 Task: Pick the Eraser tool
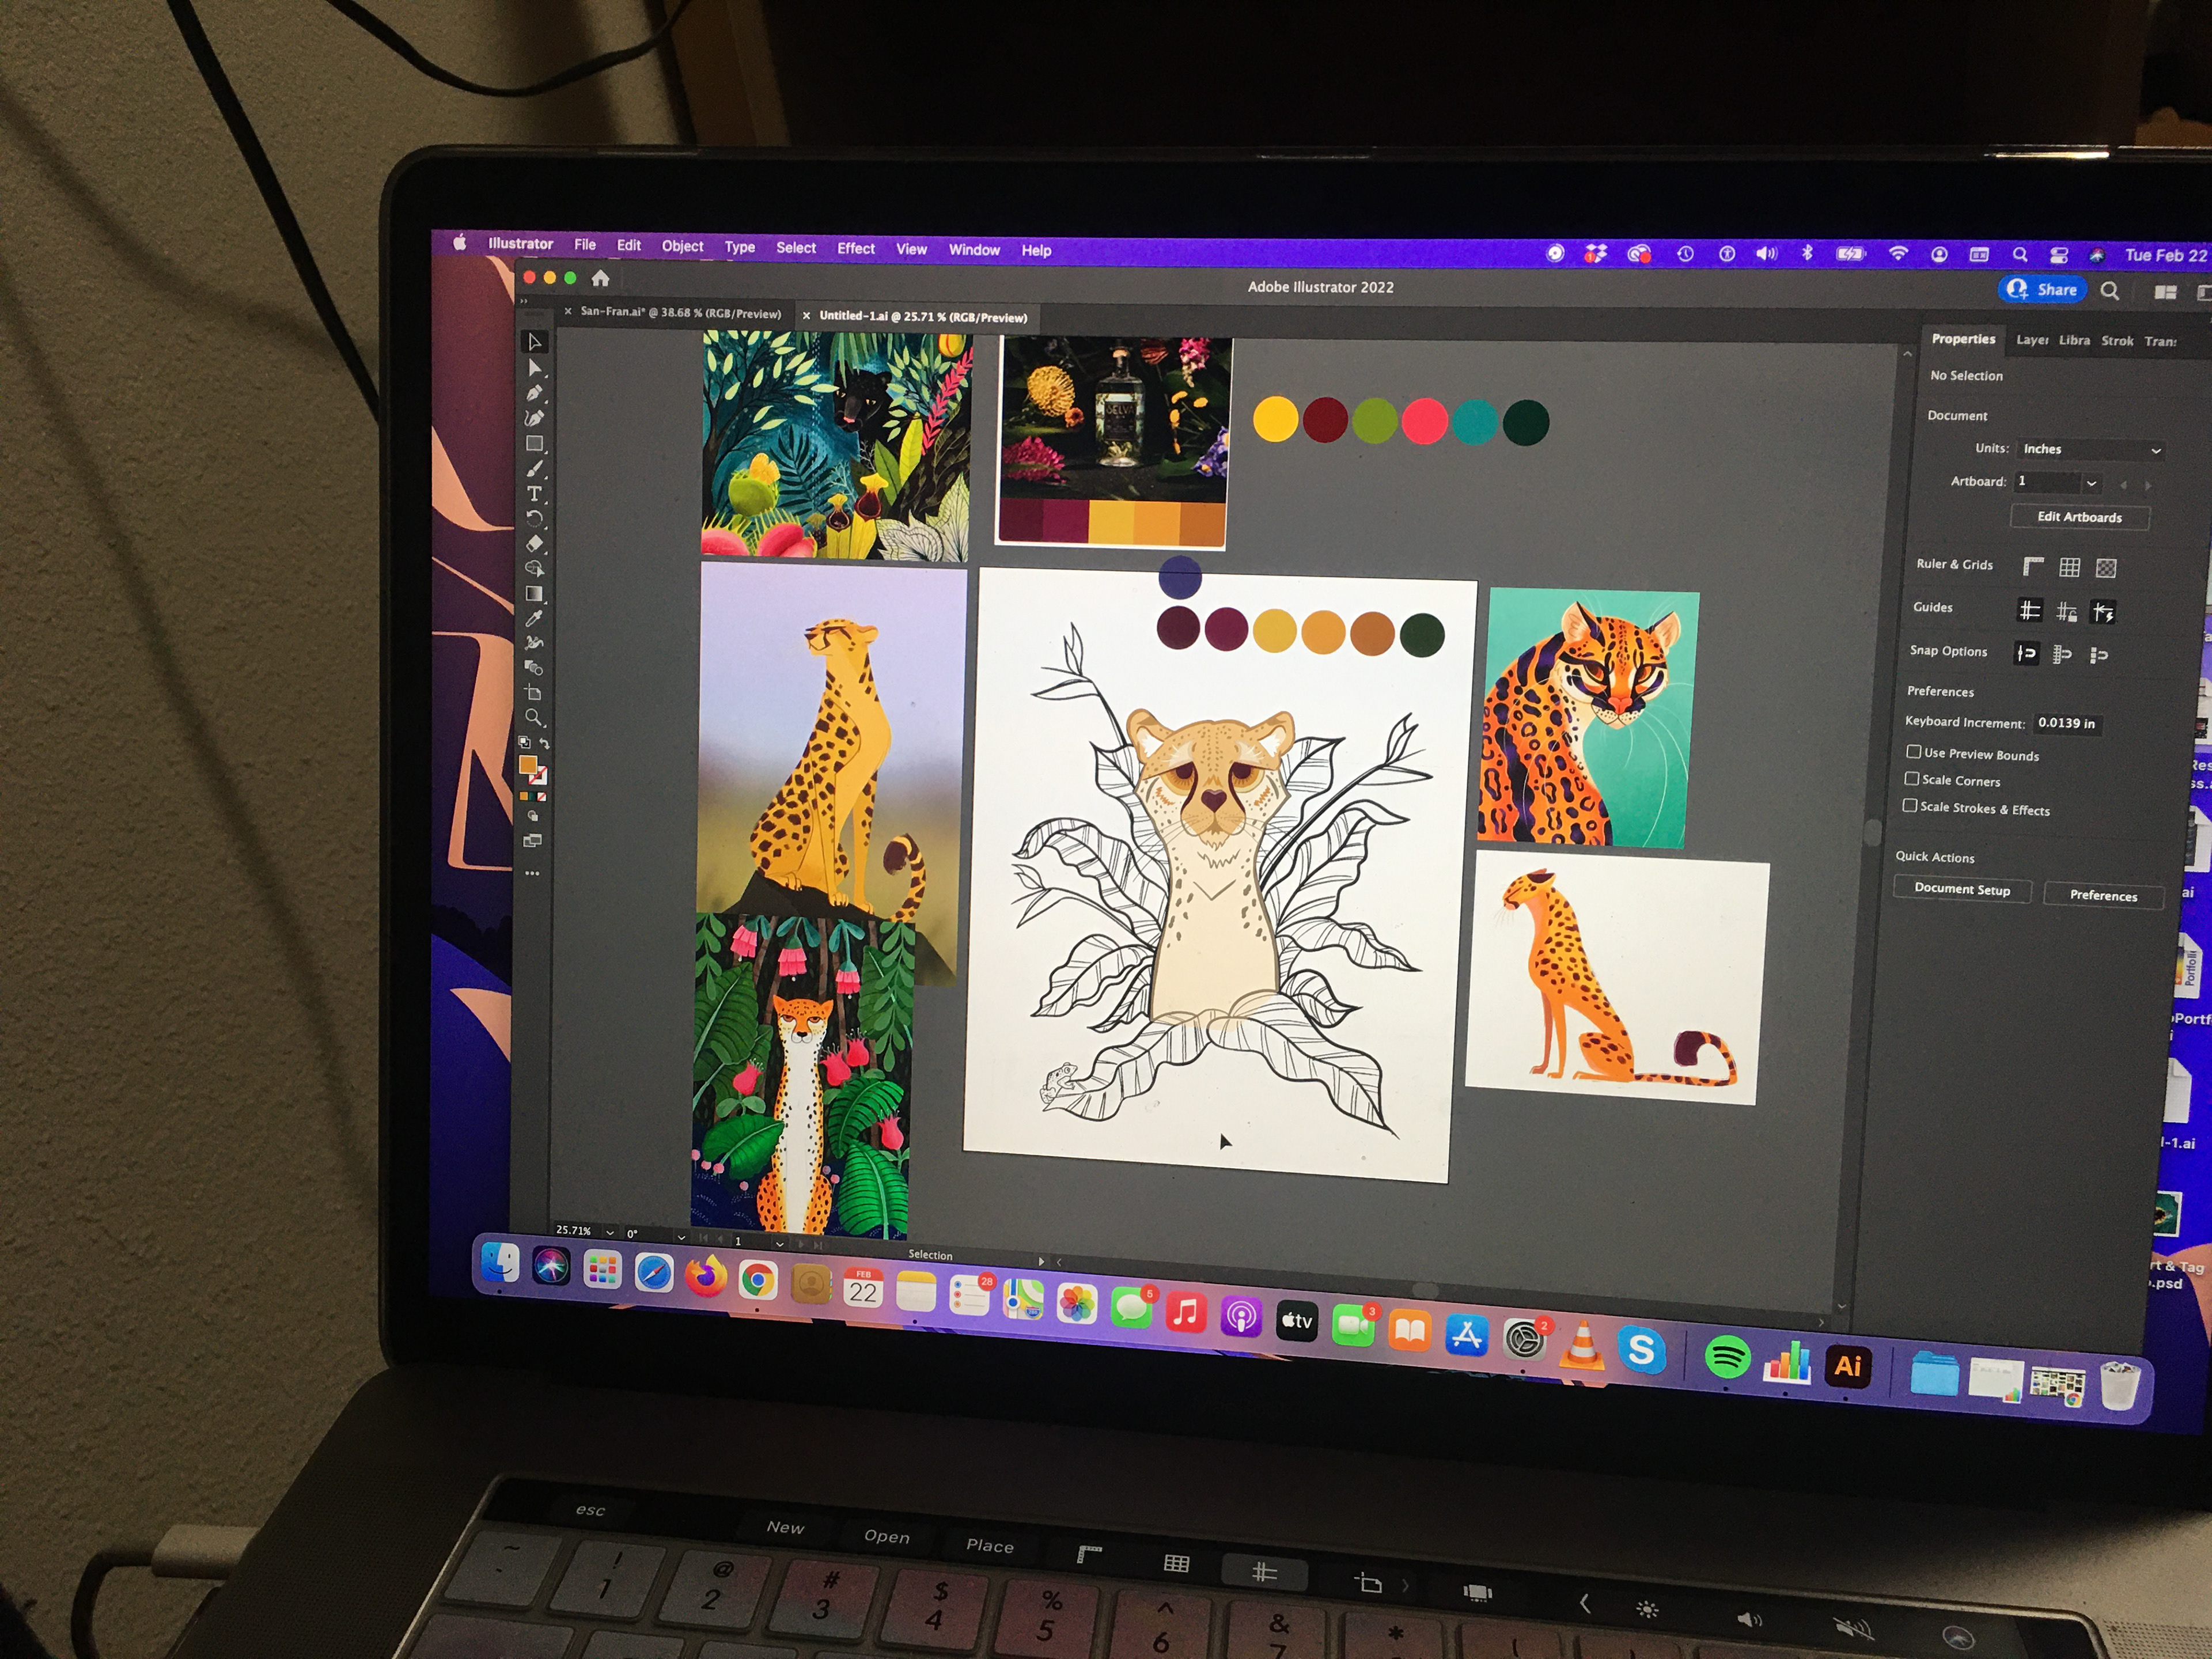tap(534, 544)
